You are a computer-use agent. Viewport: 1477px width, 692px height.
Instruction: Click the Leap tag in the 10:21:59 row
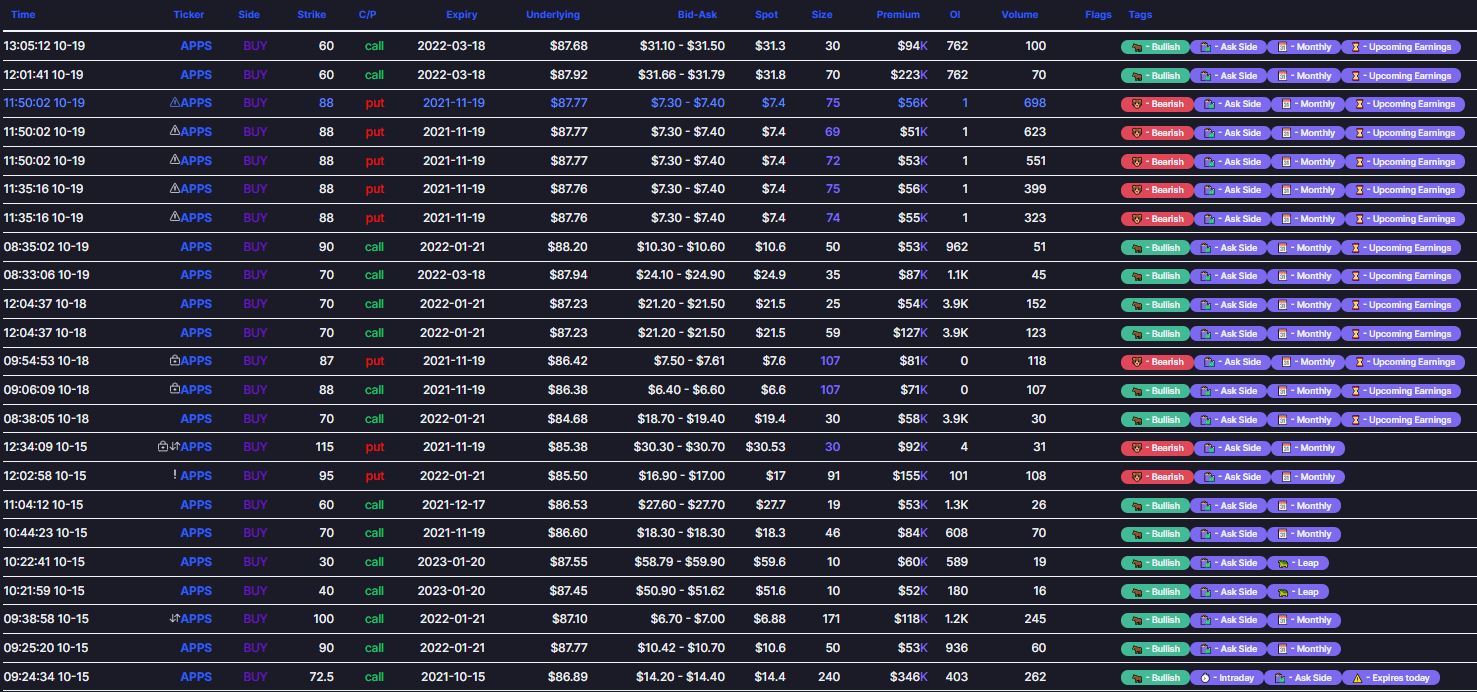click(x=1299, y=592)
